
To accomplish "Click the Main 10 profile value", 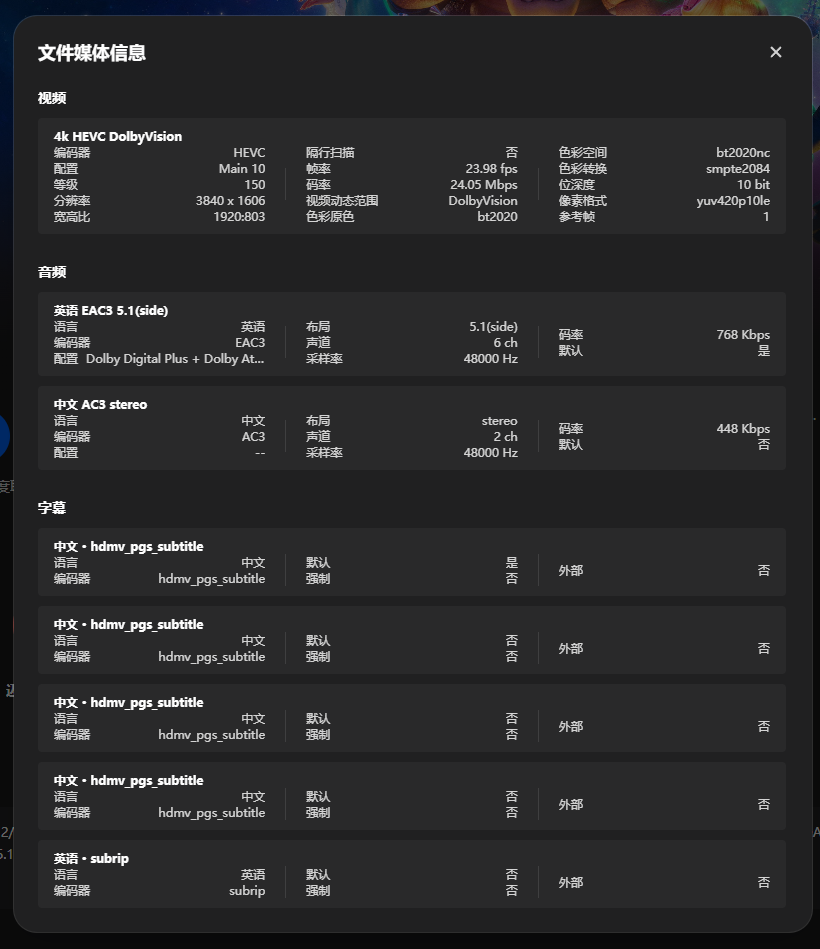I will point(242,169).
